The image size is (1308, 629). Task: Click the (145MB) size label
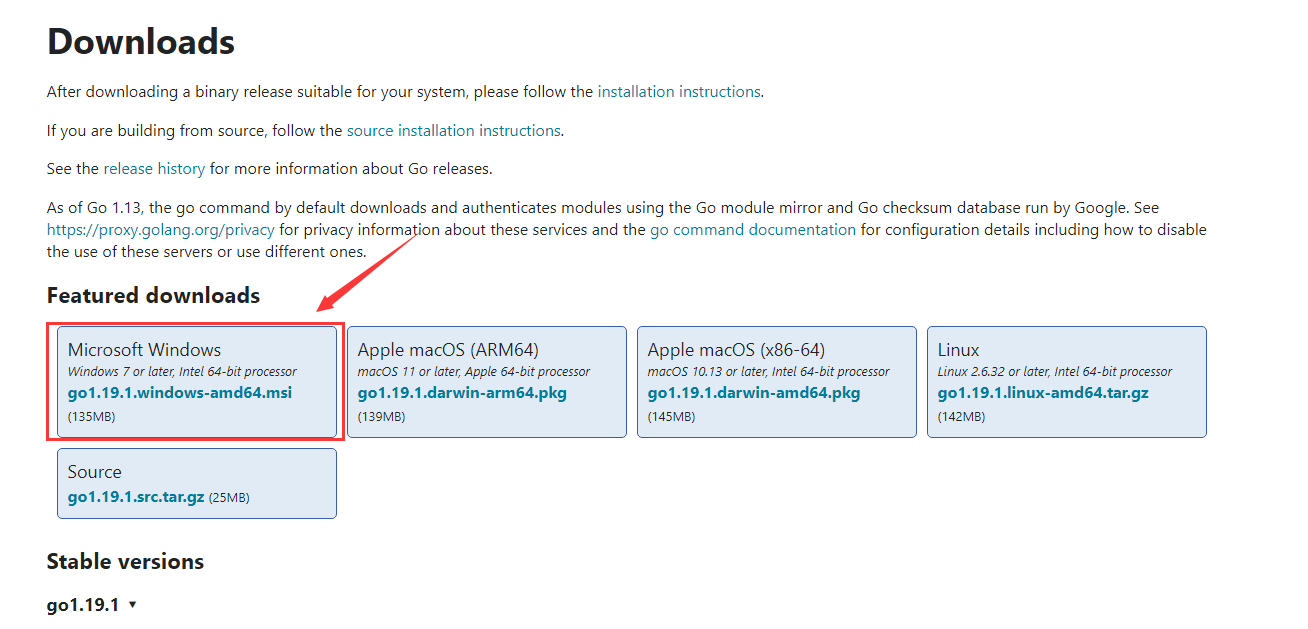point(671,416)
